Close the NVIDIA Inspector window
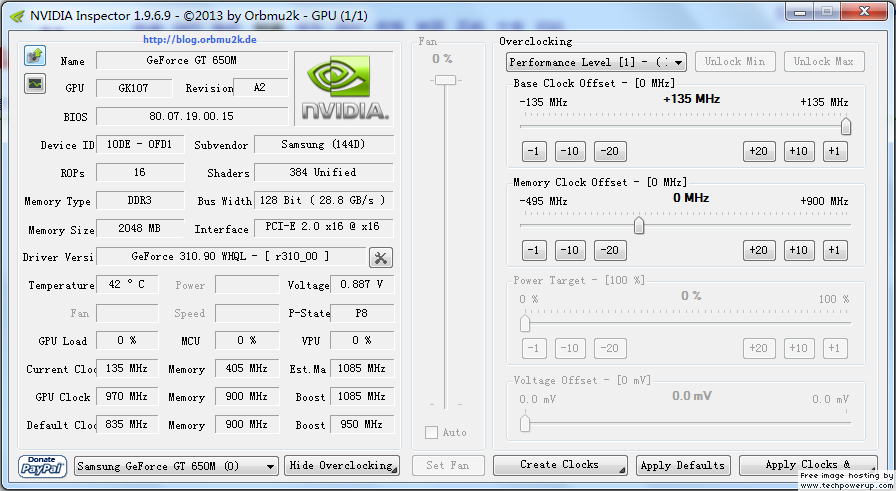The height and width of the screenshot is (491, 896). 864,11
